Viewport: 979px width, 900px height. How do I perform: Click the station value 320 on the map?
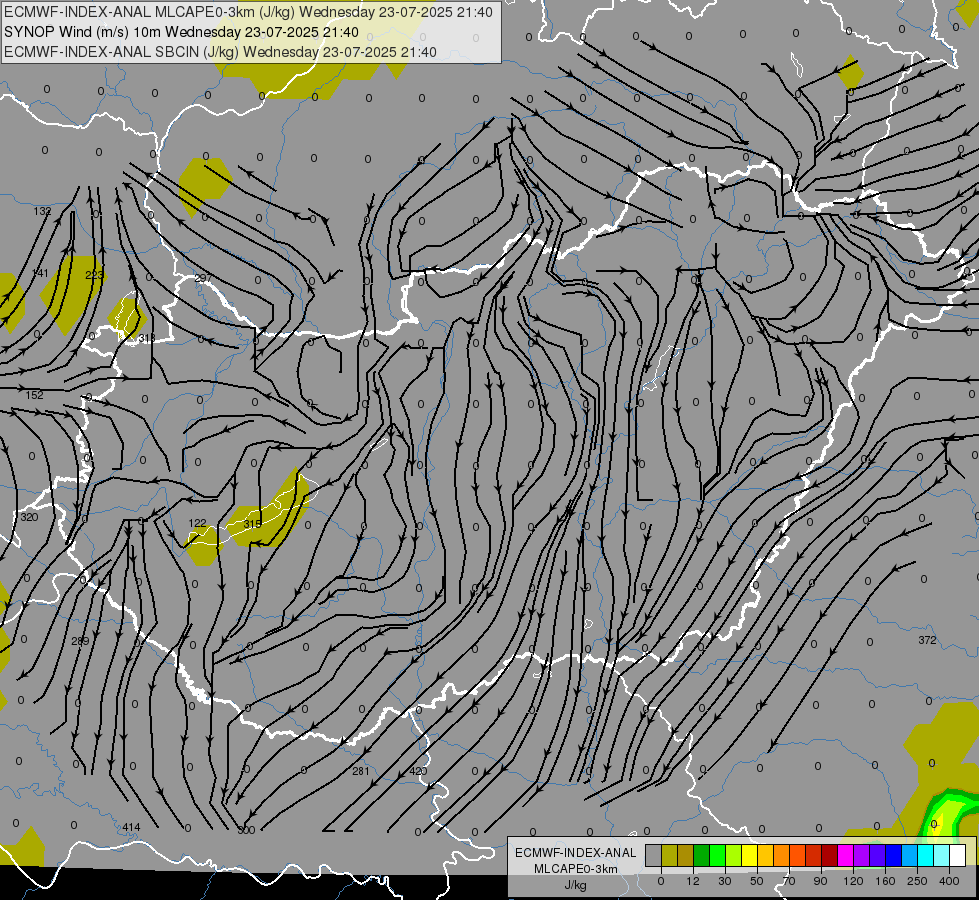29,517
